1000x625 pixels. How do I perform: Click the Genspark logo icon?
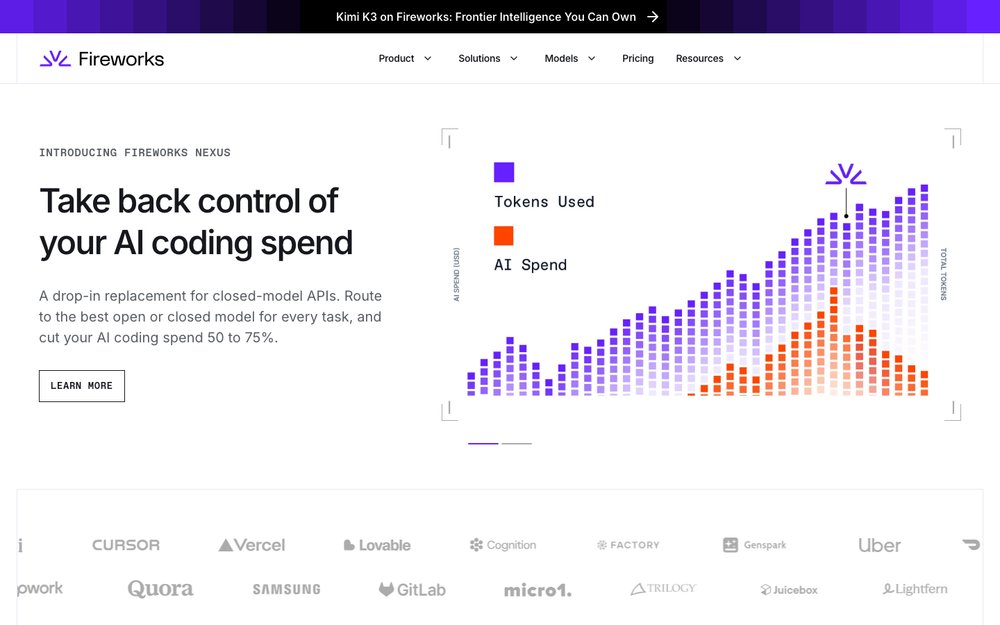click(x=730, y=545)
